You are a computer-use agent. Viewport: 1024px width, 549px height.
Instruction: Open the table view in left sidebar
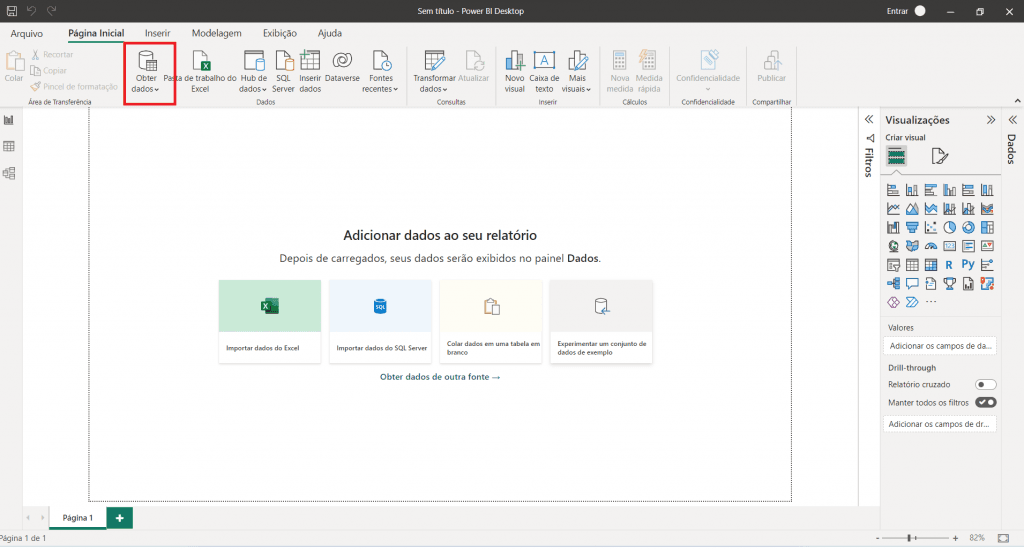point(9,146)
